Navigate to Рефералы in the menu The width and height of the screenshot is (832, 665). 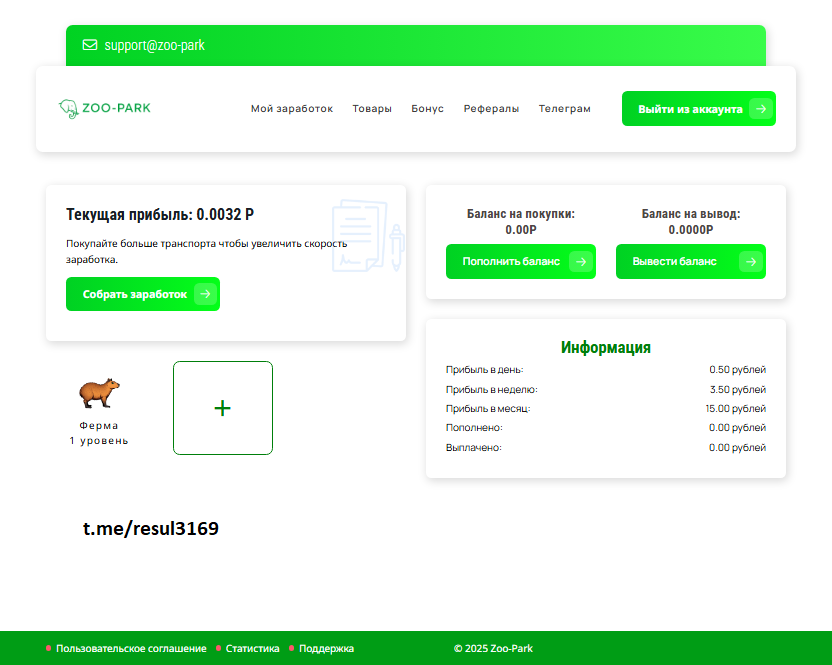tap(491, 109)
